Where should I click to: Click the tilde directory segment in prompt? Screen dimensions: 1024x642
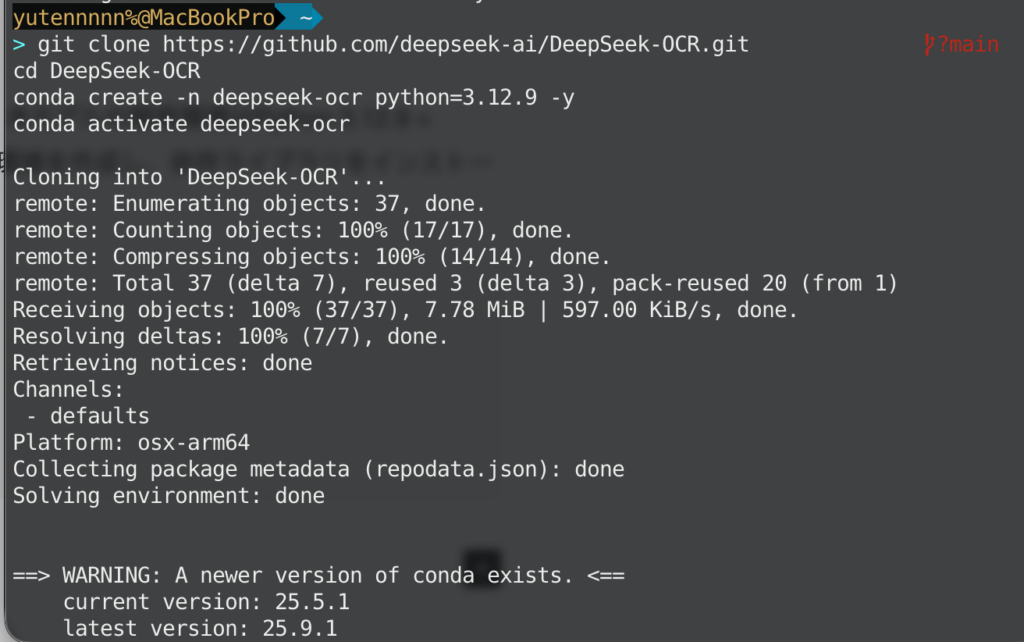(304, 19)
